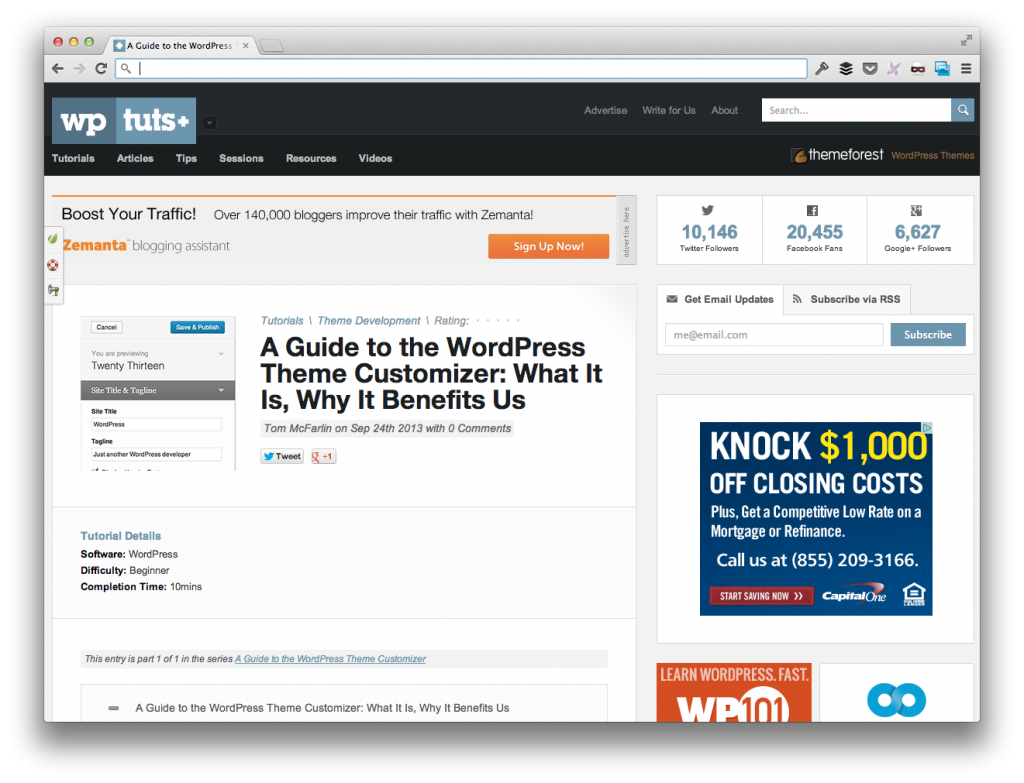
Task: Enter fullscreen using the window's diagonal arrows icon
Action: [x=966, y=40]
